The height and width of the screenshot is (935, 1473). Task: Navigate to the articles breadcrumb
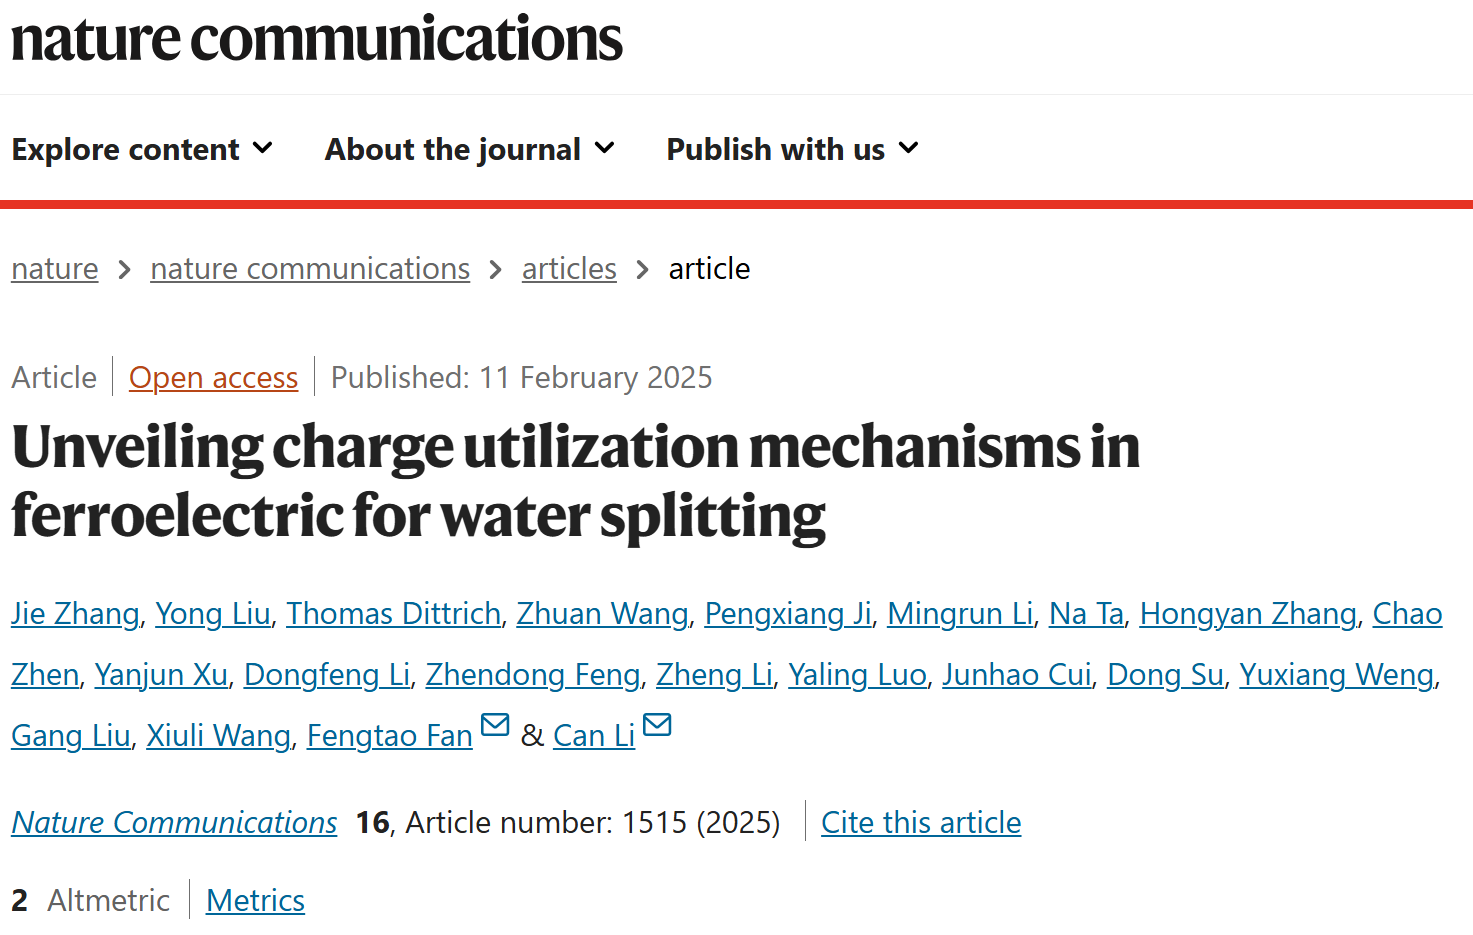point(569,269)
